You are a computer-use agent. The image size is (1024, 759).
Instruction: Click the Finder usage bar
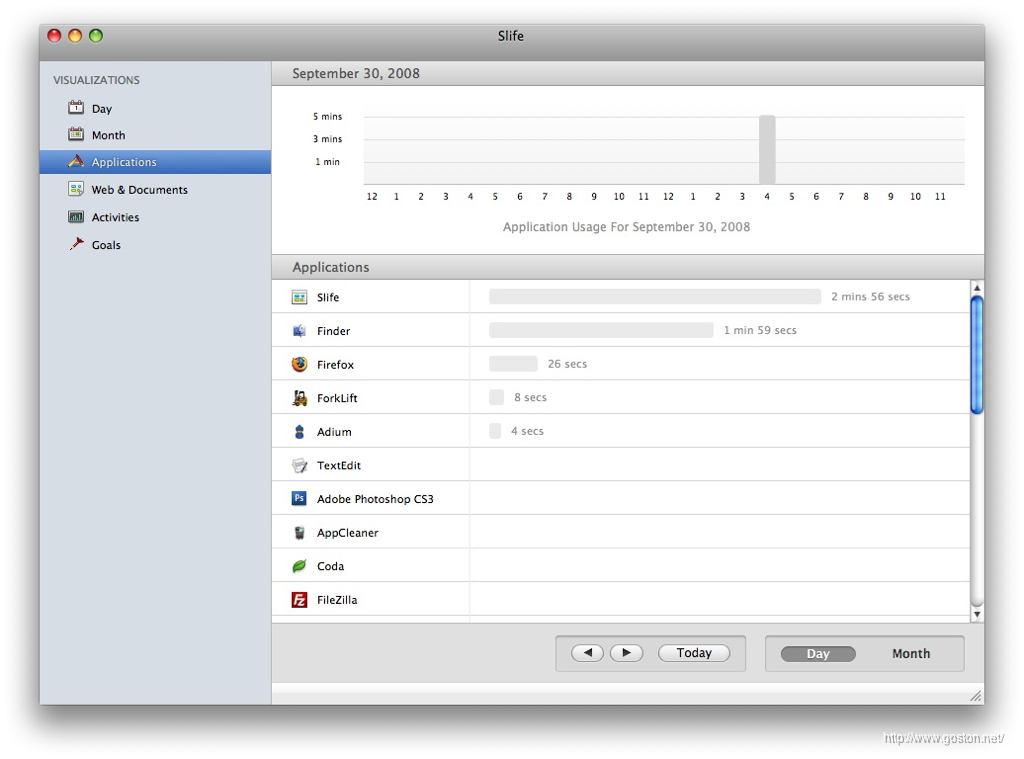pyautogui.click(x=601, y=330)
